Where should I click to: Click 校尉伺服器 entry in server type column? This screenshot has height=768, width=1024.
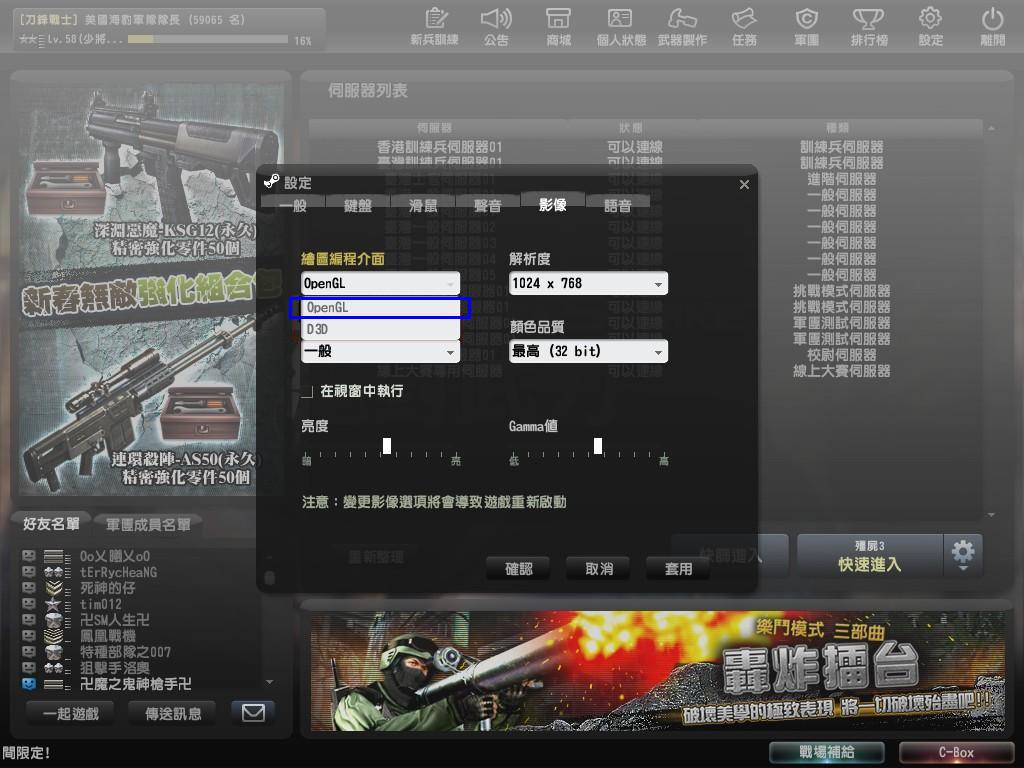click(841, 355)
